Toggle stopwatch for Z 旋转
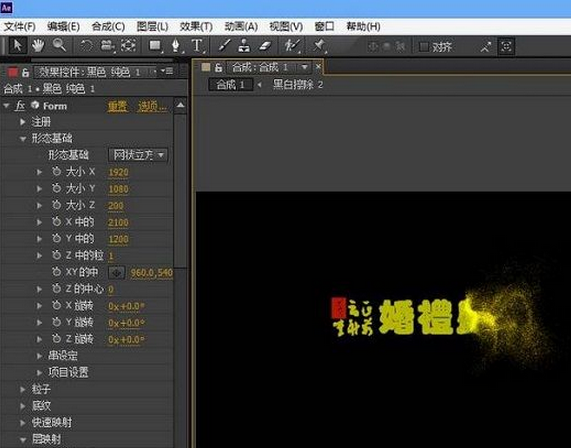The height and width of the screenshot is (448, 571). [x=56, y=339]
